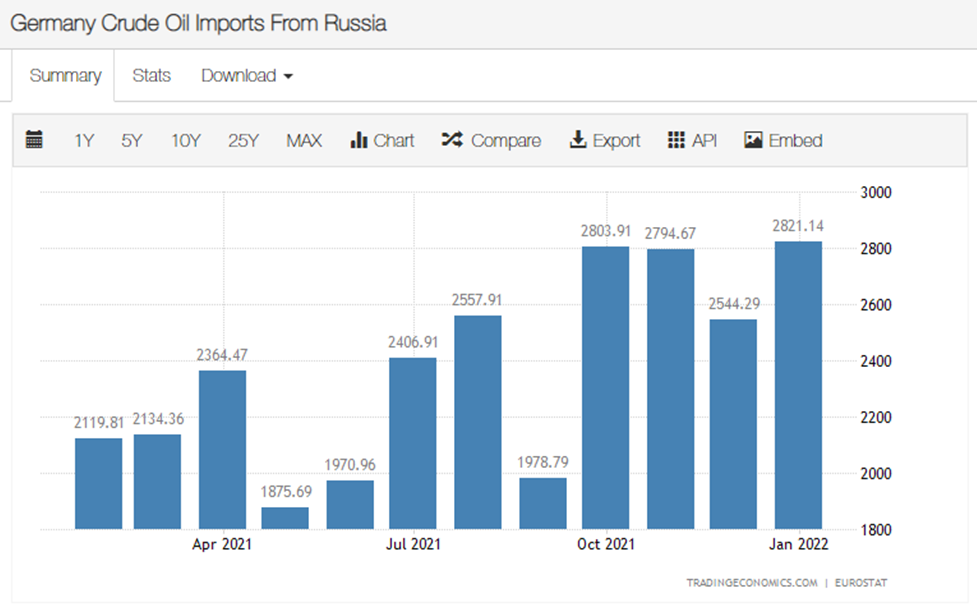
Task: Select the Oct 2021 bar valued 2803.91
Action: (x=606, y=388)
